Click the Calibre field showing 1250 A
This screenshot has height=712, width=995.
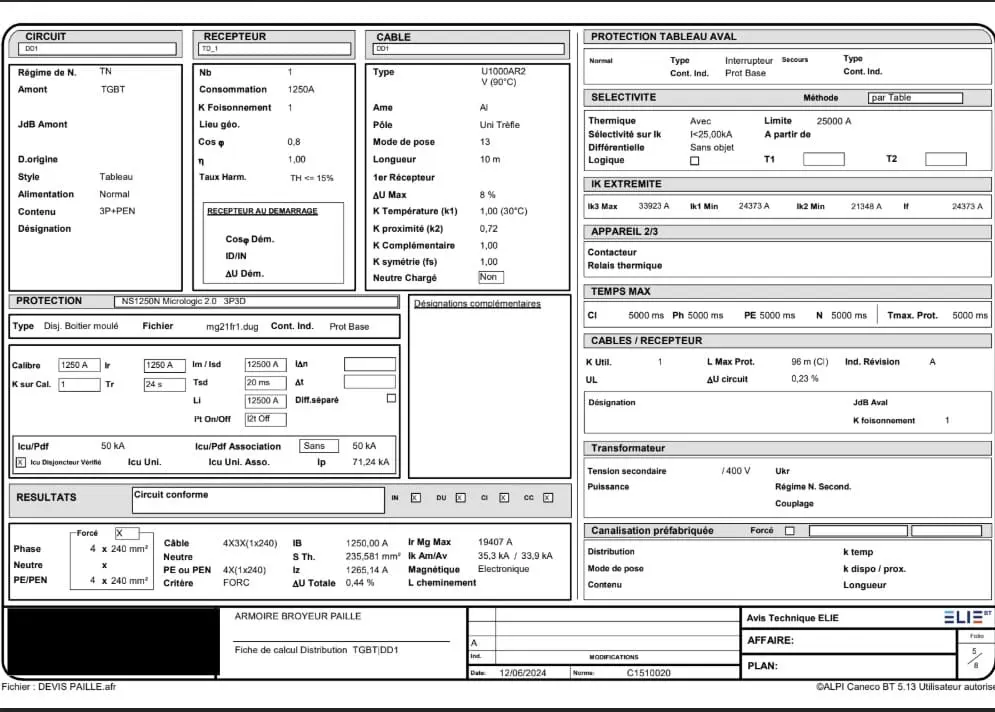(x=79, y=365)
